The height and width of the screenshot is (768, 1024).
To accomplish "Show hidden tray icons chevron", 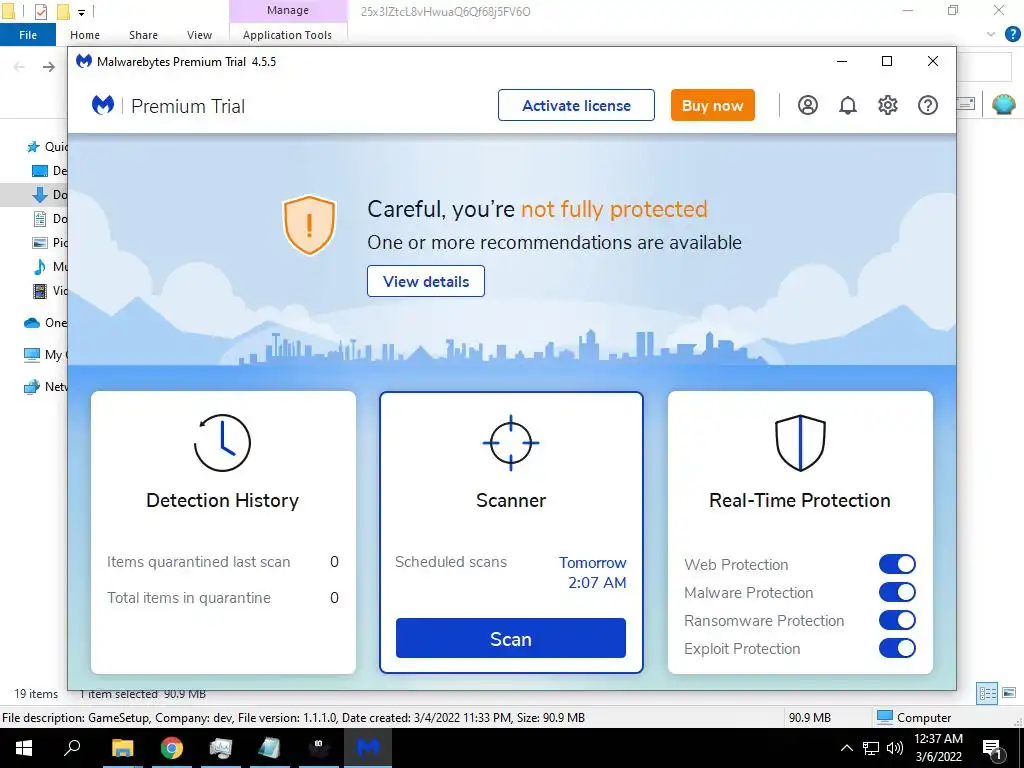I will coord(846,748).
